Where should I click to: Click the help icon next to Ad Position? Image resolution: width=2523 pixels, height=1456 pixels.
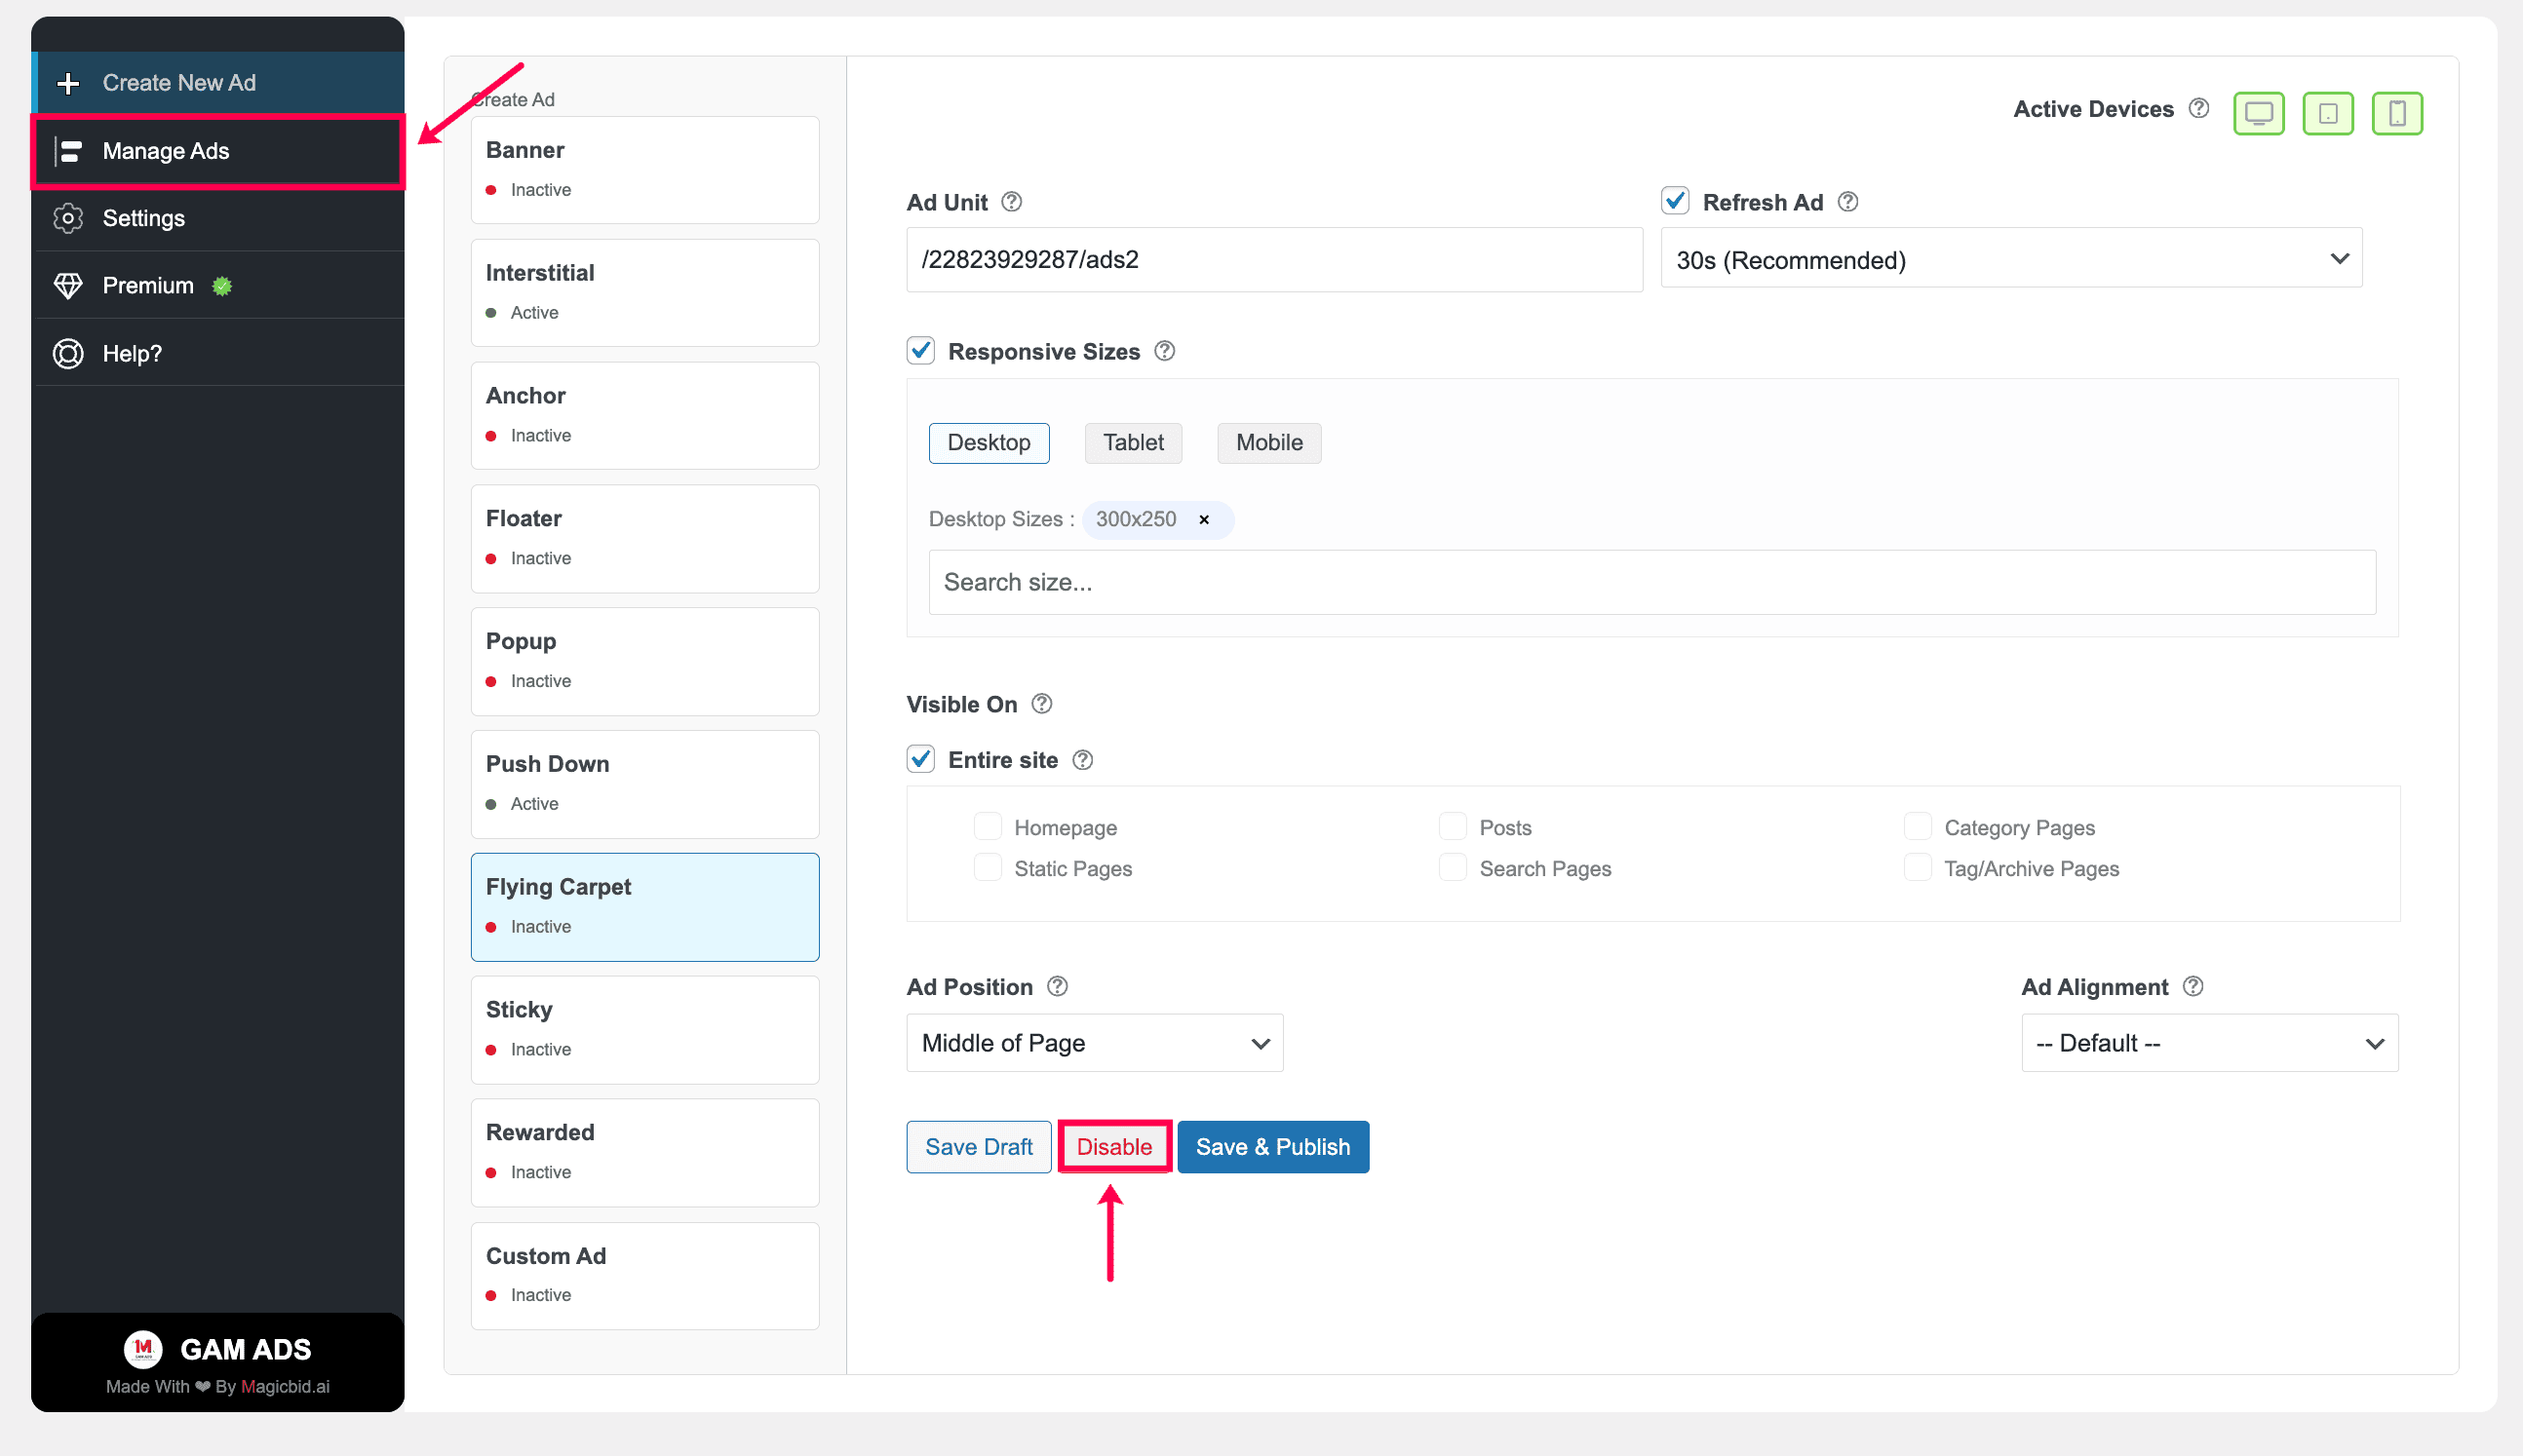click(x=1058, y=987)
